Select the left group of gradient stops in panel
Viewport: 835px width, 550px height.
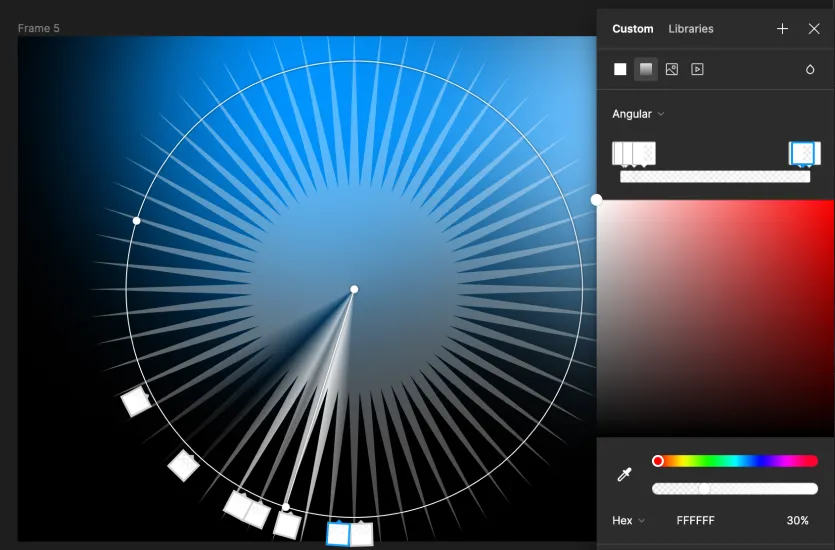tap(634, 154)
